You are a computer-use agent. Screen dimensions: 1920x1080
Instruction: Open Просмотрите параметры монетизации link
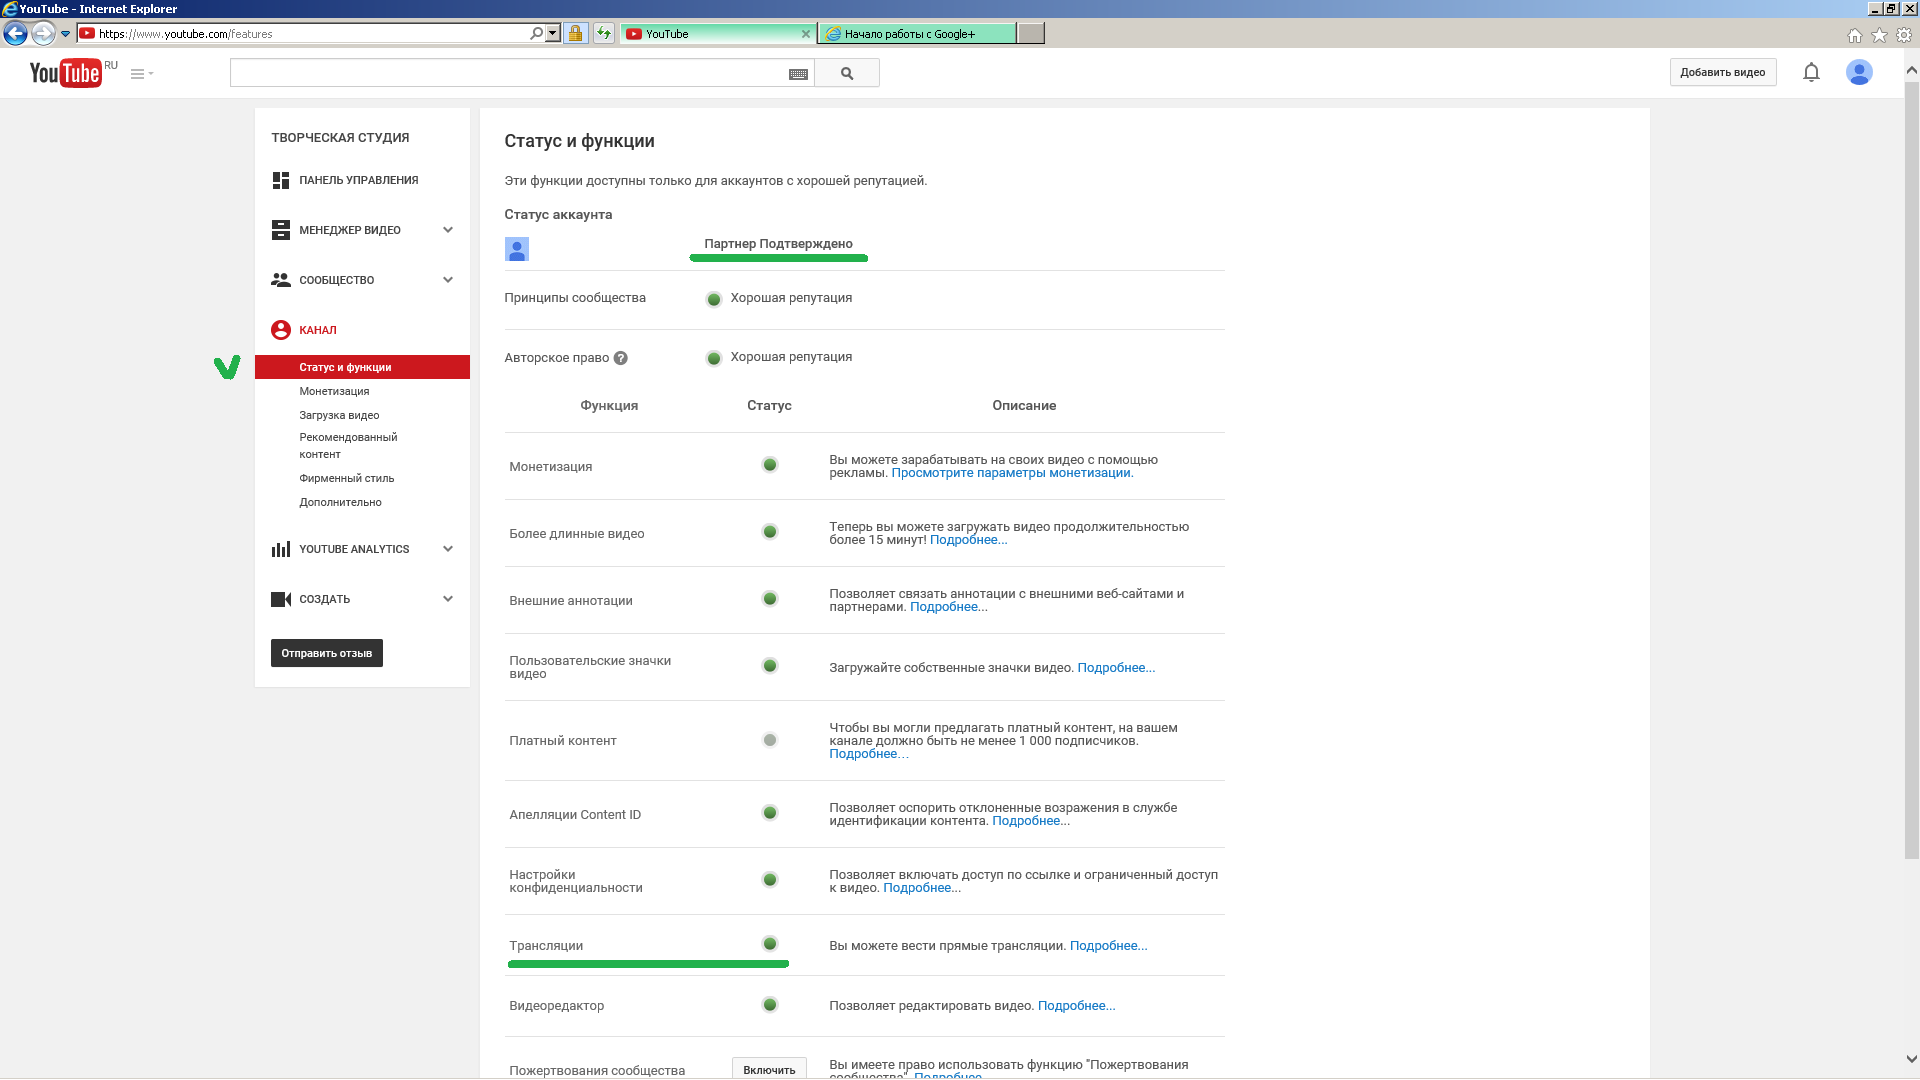pos(1011,473)
